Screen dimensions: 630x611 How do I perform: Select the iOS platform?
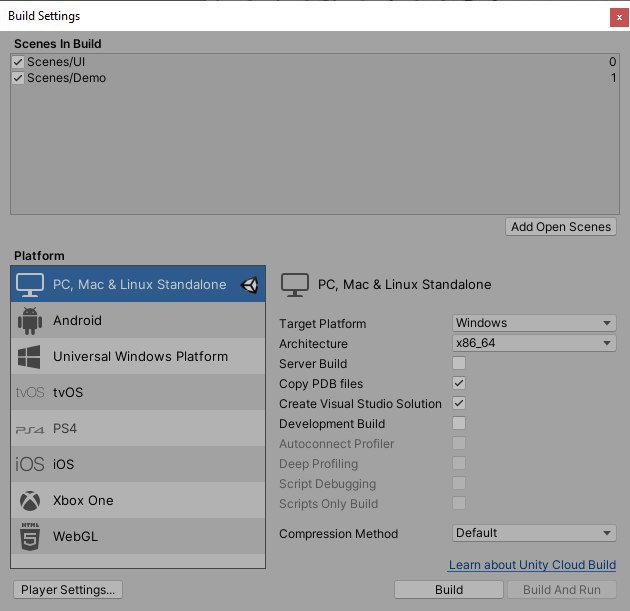pyautogui.click(x=138, y=464)
